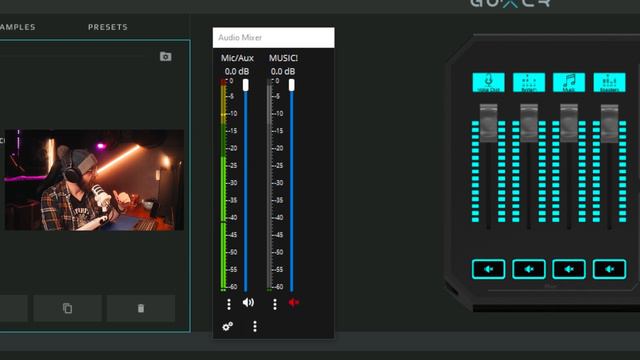Toggle the fourth GoXLR mute button
Image resolution: width=640 pixels, height=360 pixels.
[609, 269]
